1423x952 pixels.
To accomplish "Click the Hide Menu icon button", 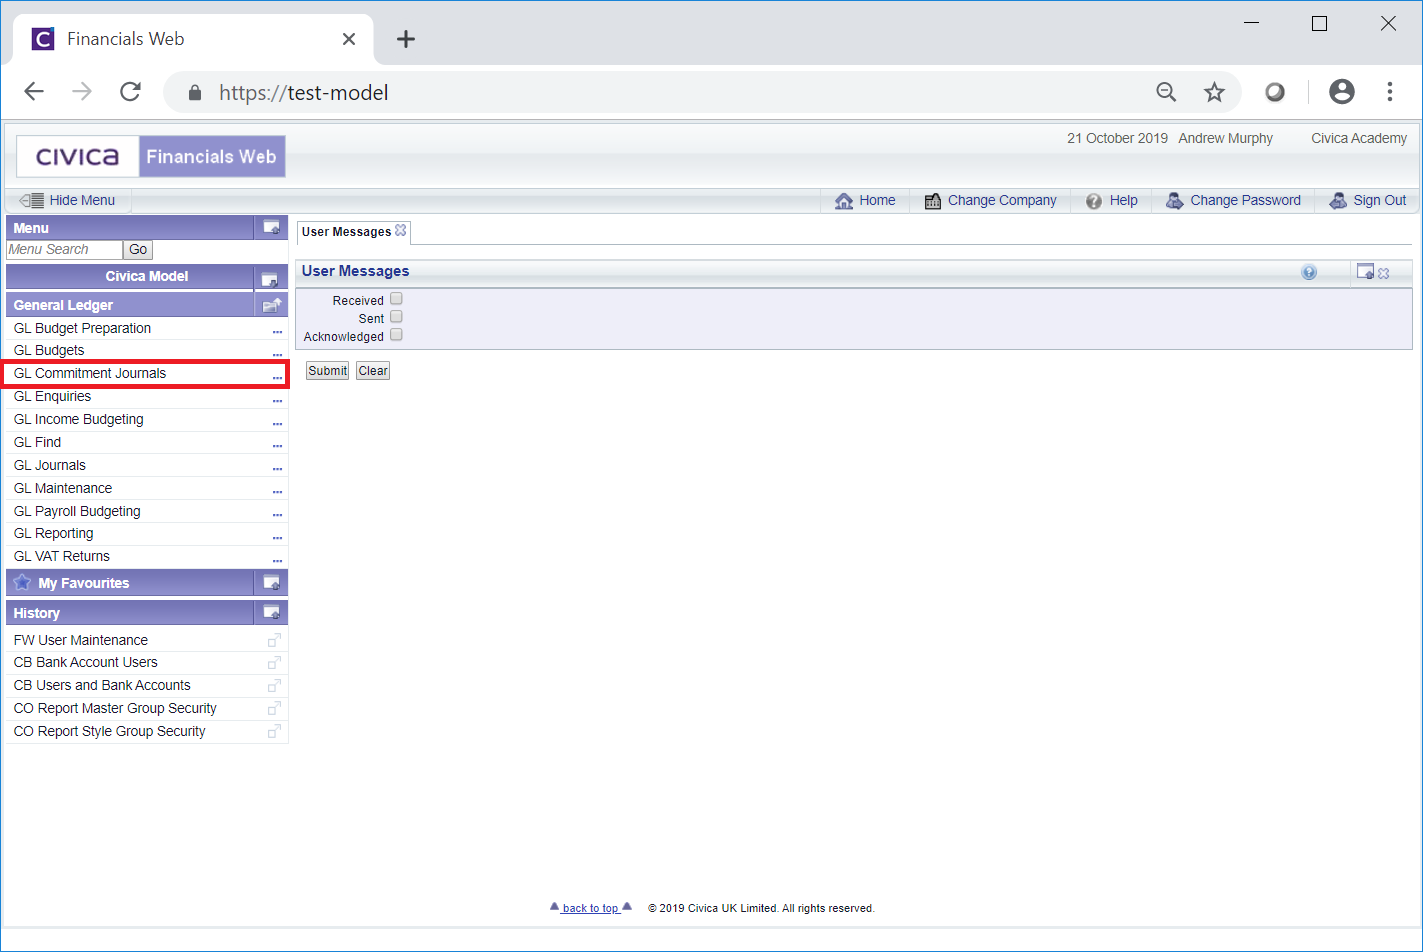I will pos(32,200).
